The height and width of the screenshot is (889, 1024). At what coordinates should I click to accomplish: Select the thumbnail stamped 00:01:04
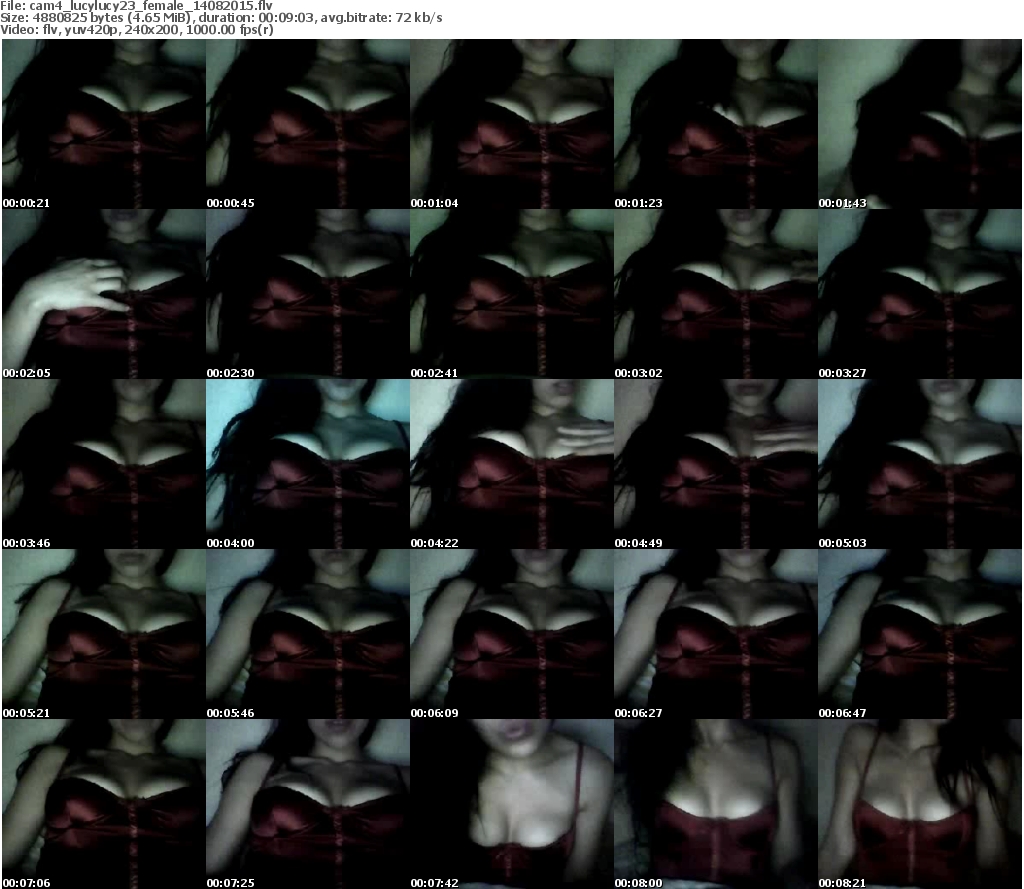[x=512, y=124]
